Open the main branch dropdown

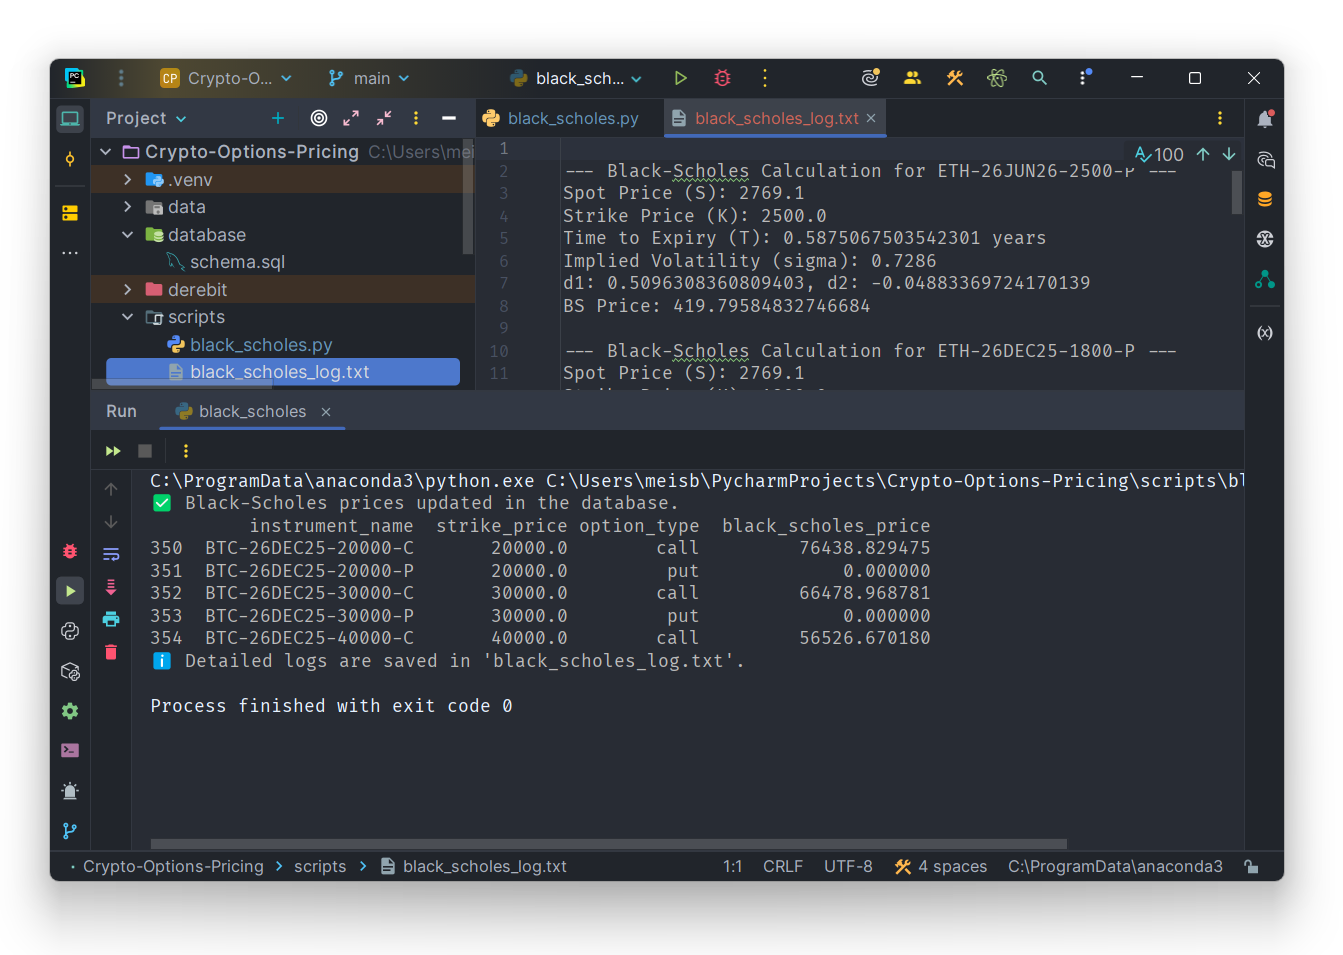(x=369, y=78)
